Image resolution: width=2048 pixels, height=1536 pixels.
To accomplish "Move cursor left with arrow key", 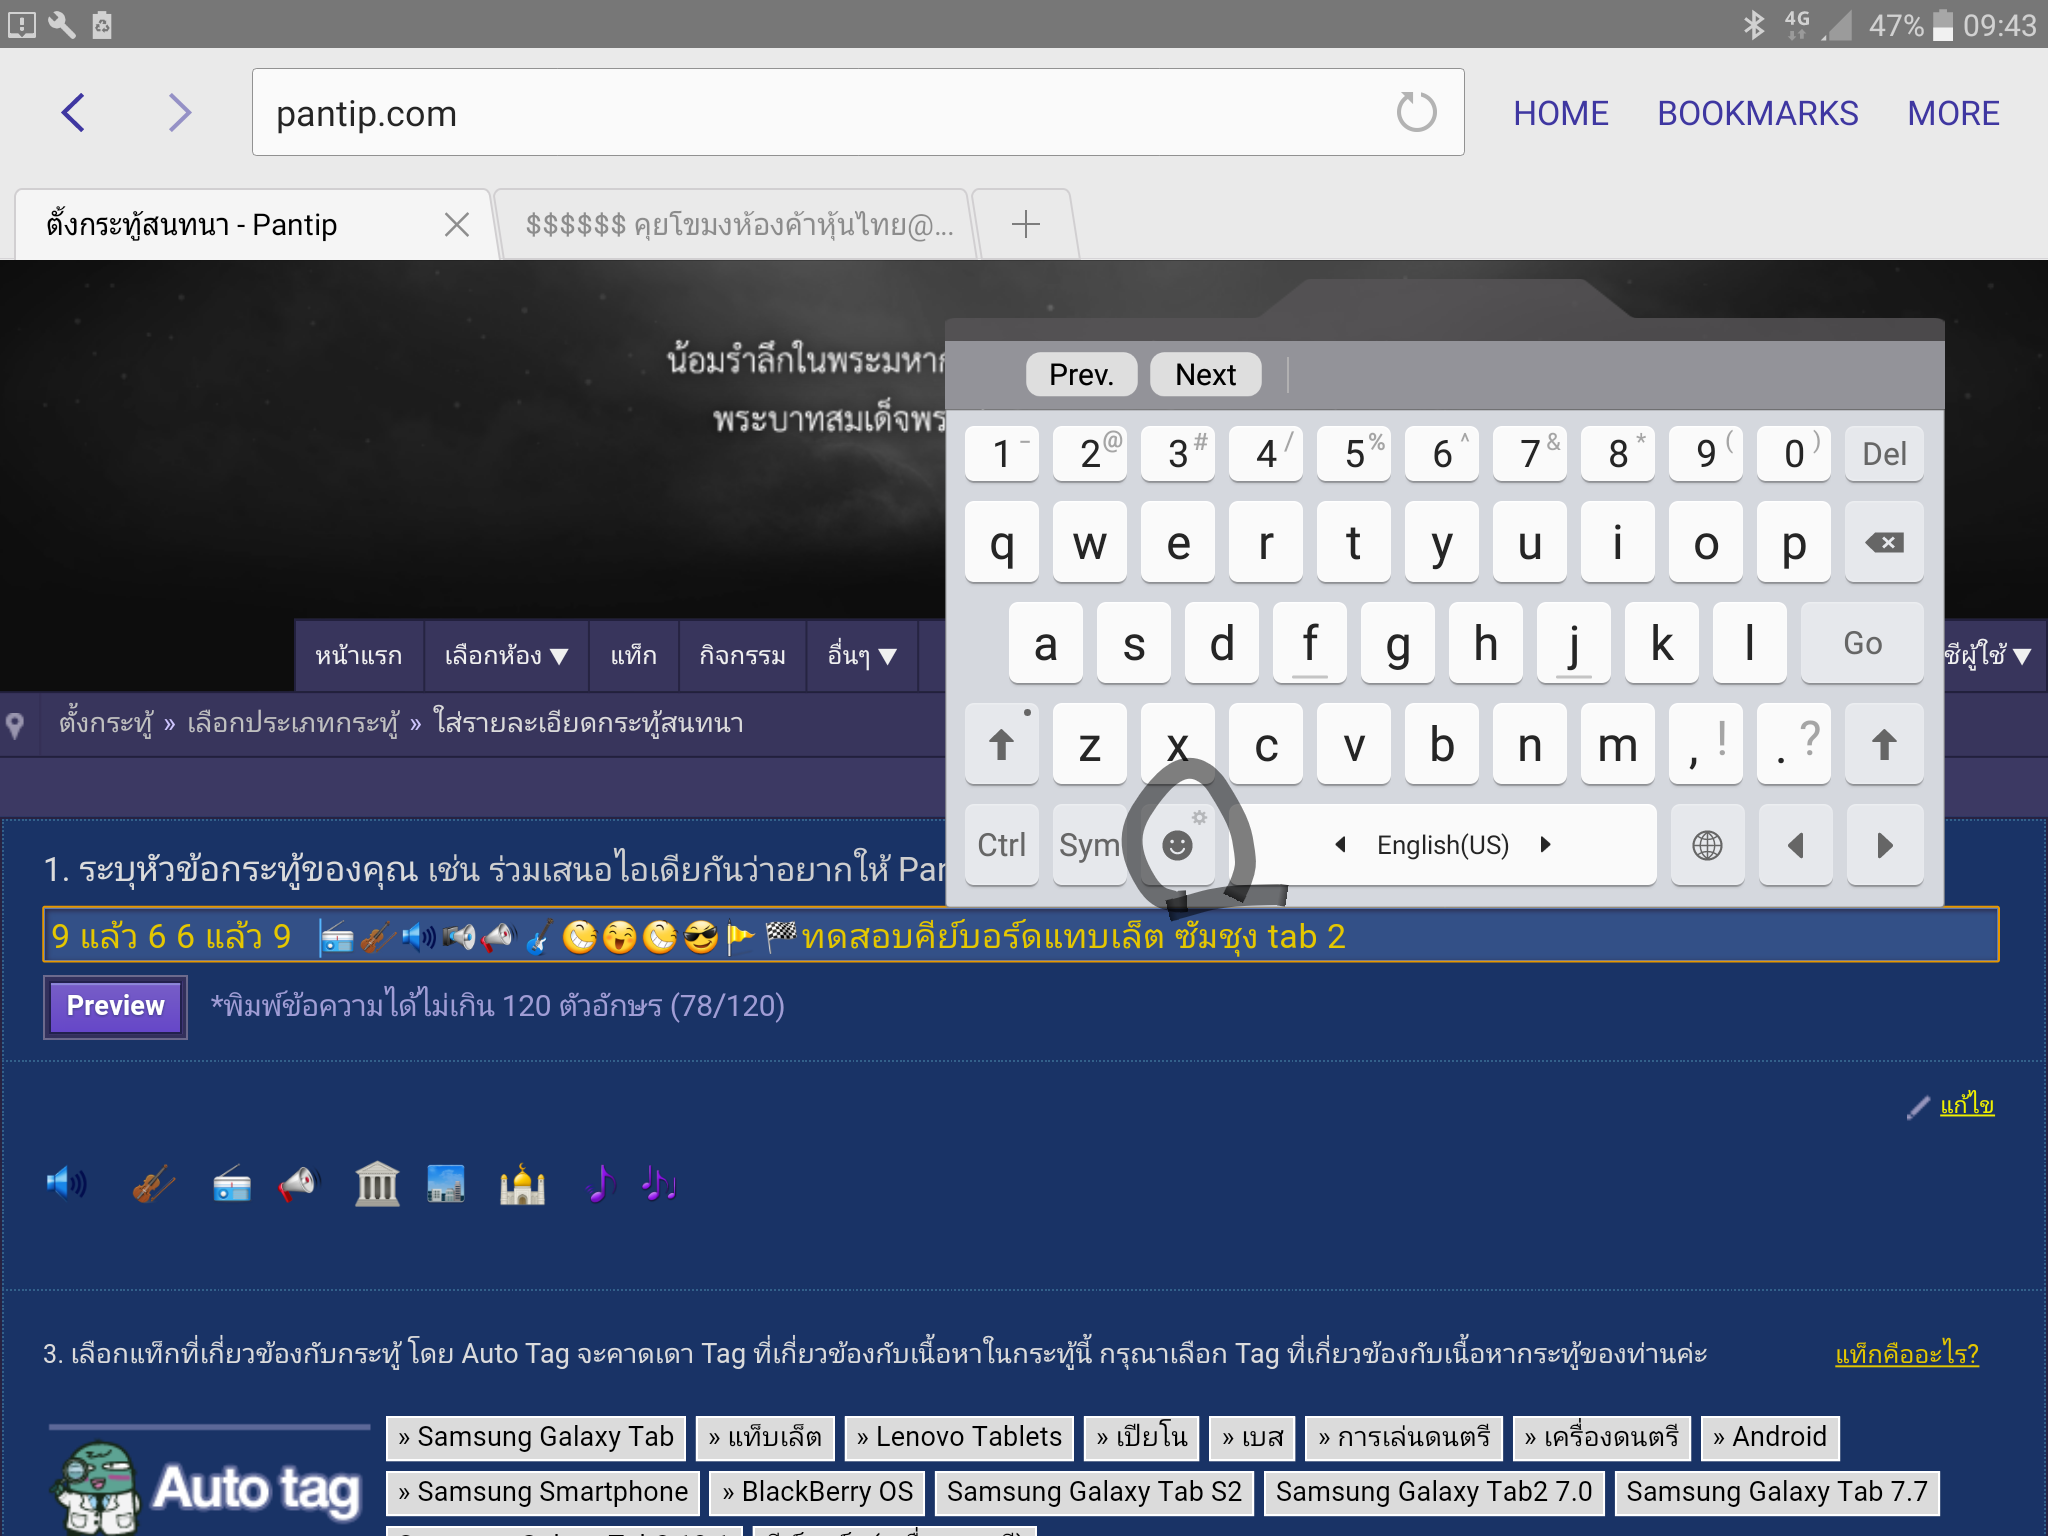I will 1795,846.
